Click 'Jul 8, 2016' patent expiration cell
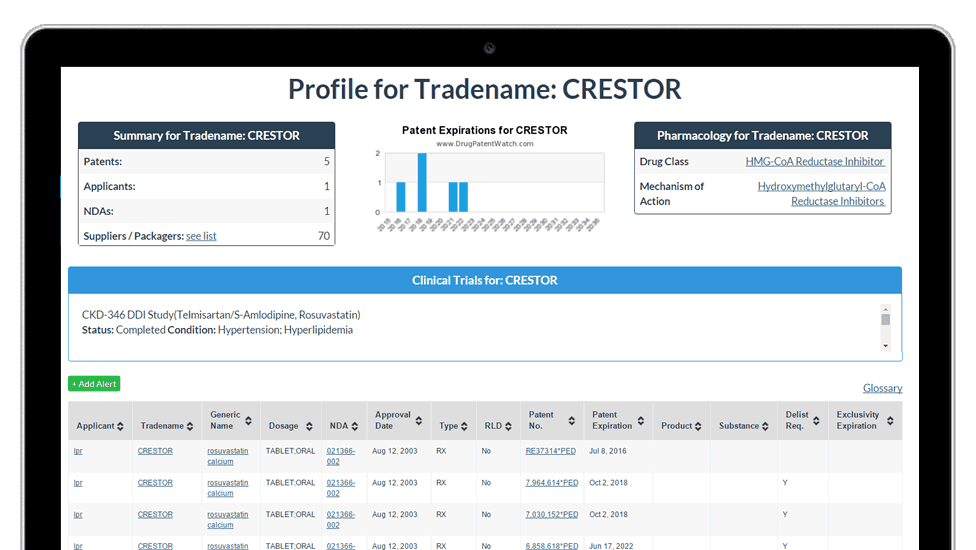This screenshot has width=976, height=550. pyautogui.click(x=608, y=451)
